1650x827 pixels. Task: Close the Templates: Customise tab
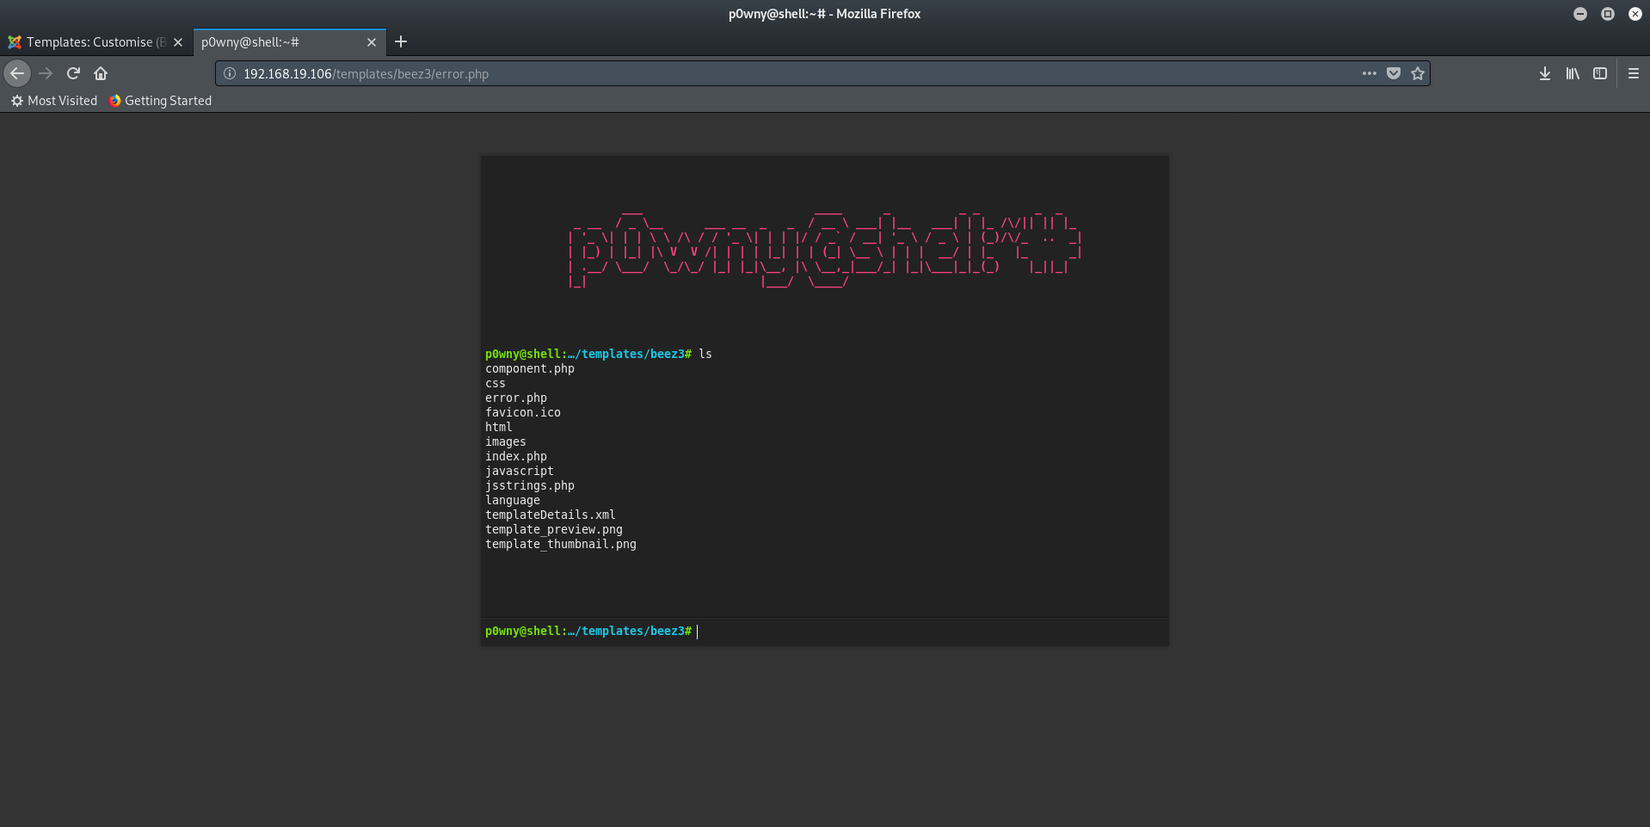point(178,42)
